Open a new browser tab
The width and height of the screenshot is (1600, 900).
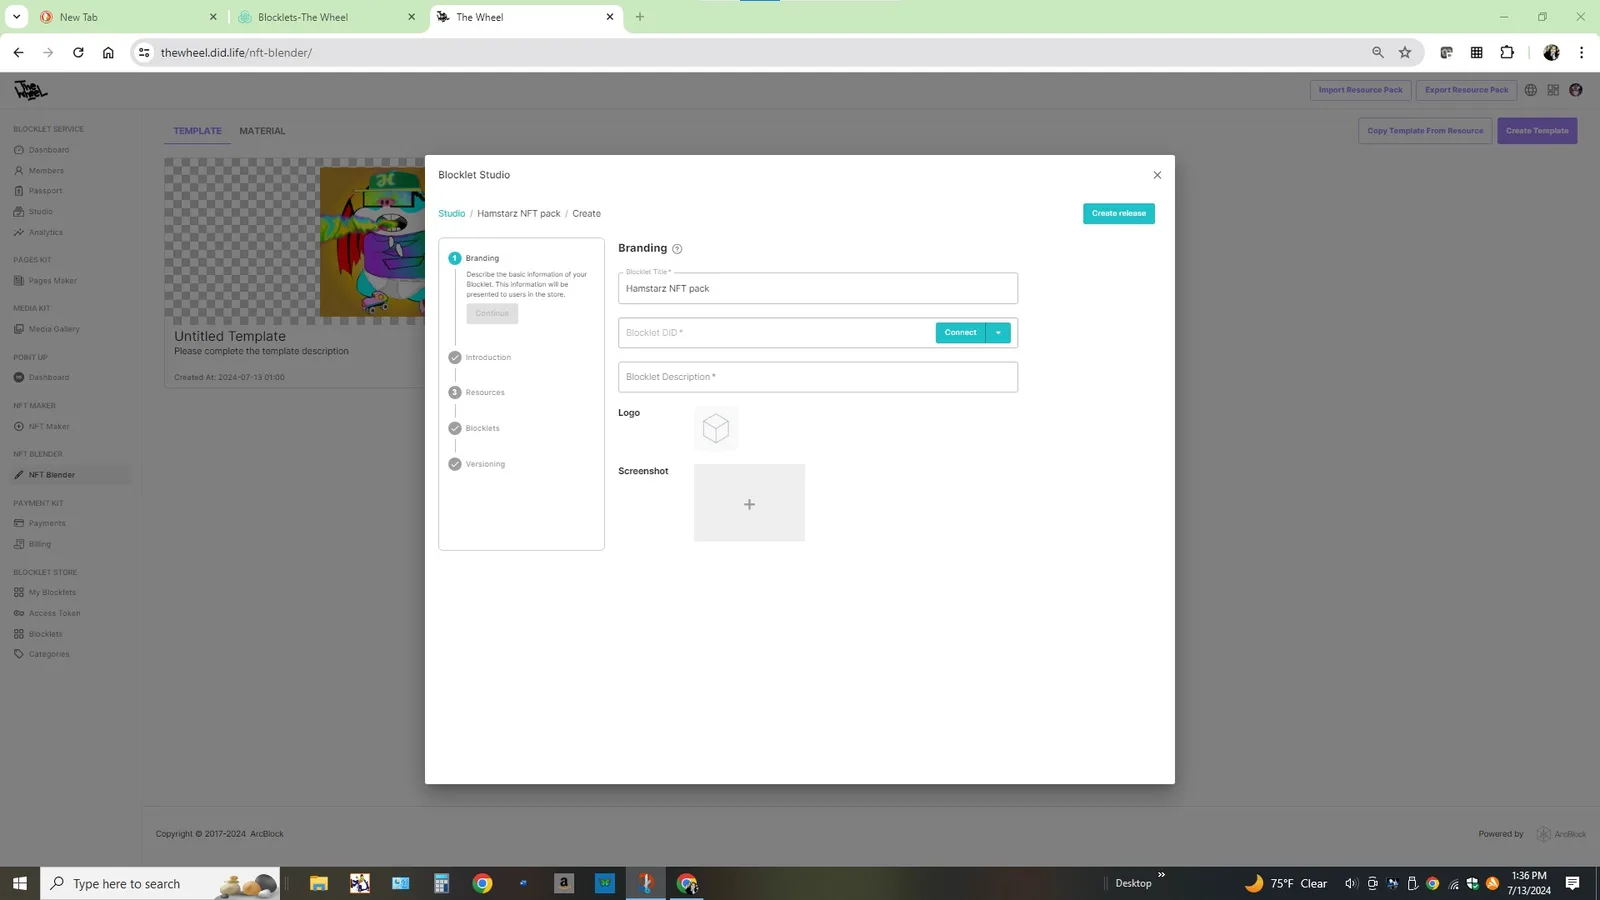pyautogui.click(x=640, y=17)
